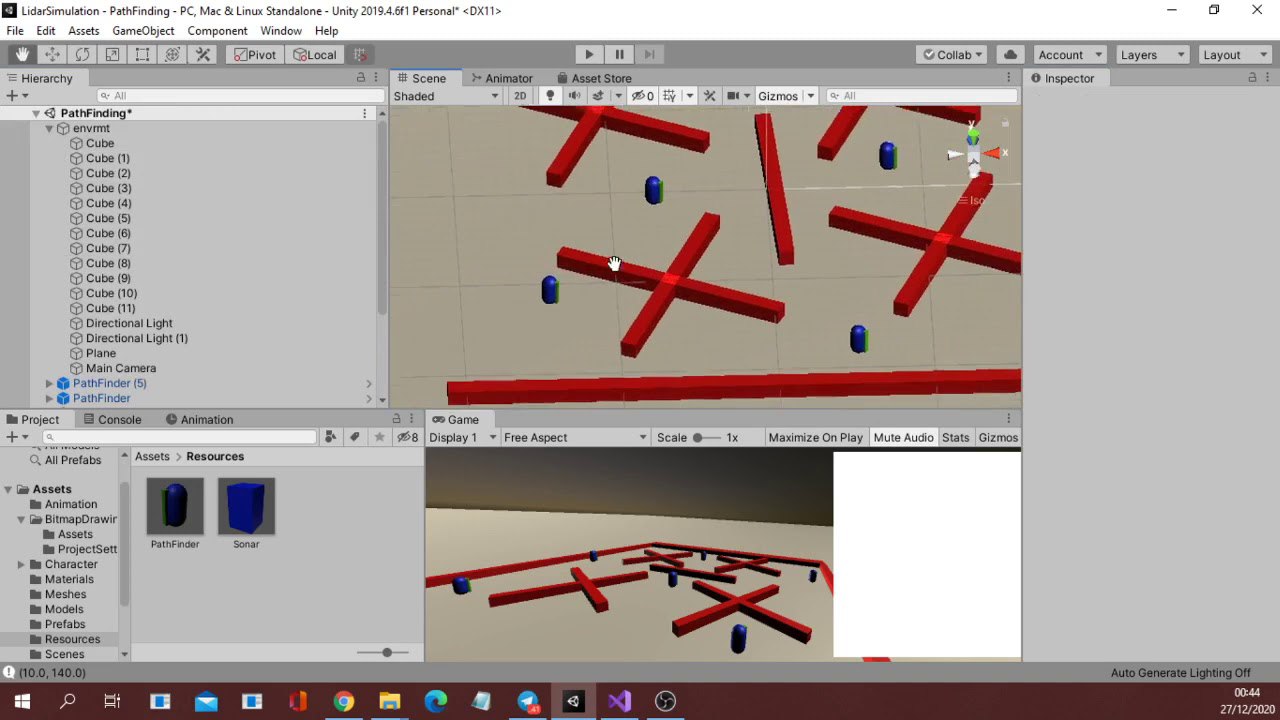This screenshot has height=720, width=1280.
Task: Expand PathFinder (5) in Hierarchy
Action: [x=49, y=383]
